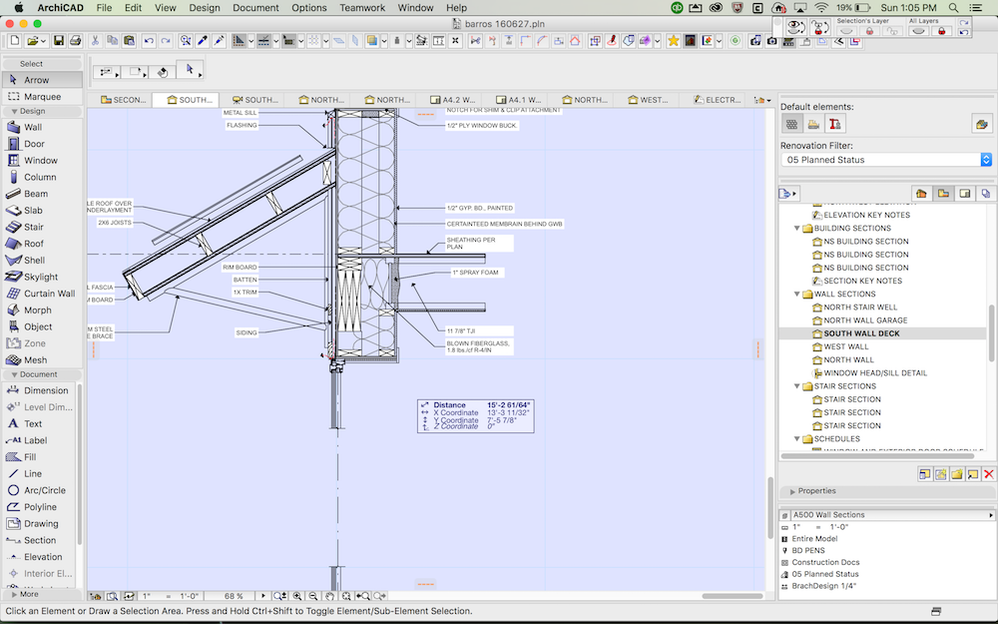The height and width of the screenshot is (624, 998).
Task: Click the More button in toolbox
Action: 28,594
